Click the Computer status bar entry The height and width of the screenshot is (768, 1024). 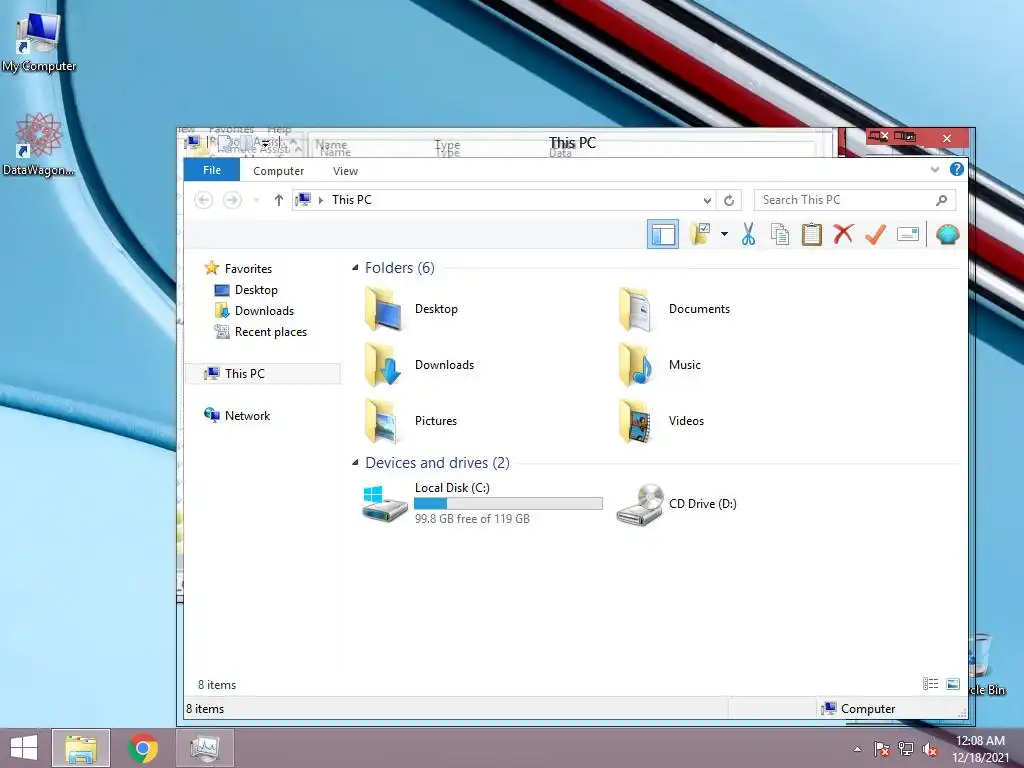858,709
